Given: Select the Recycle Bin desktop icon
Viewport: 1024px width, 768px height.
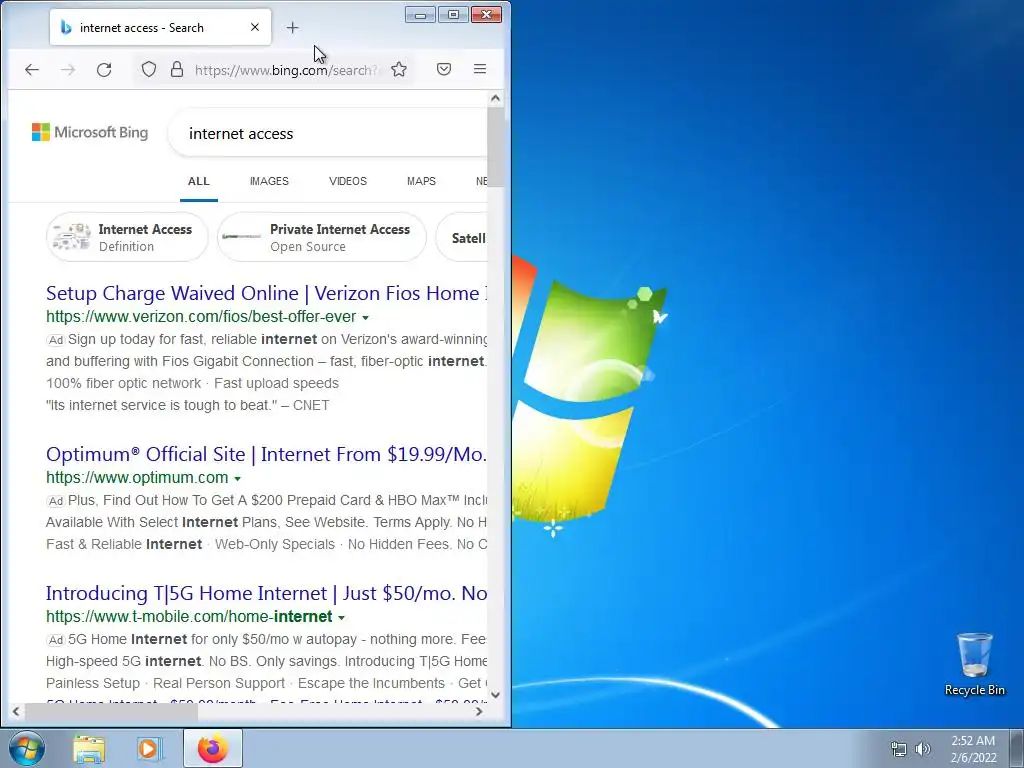Looking at the screenshot, I should click(974, 664).
